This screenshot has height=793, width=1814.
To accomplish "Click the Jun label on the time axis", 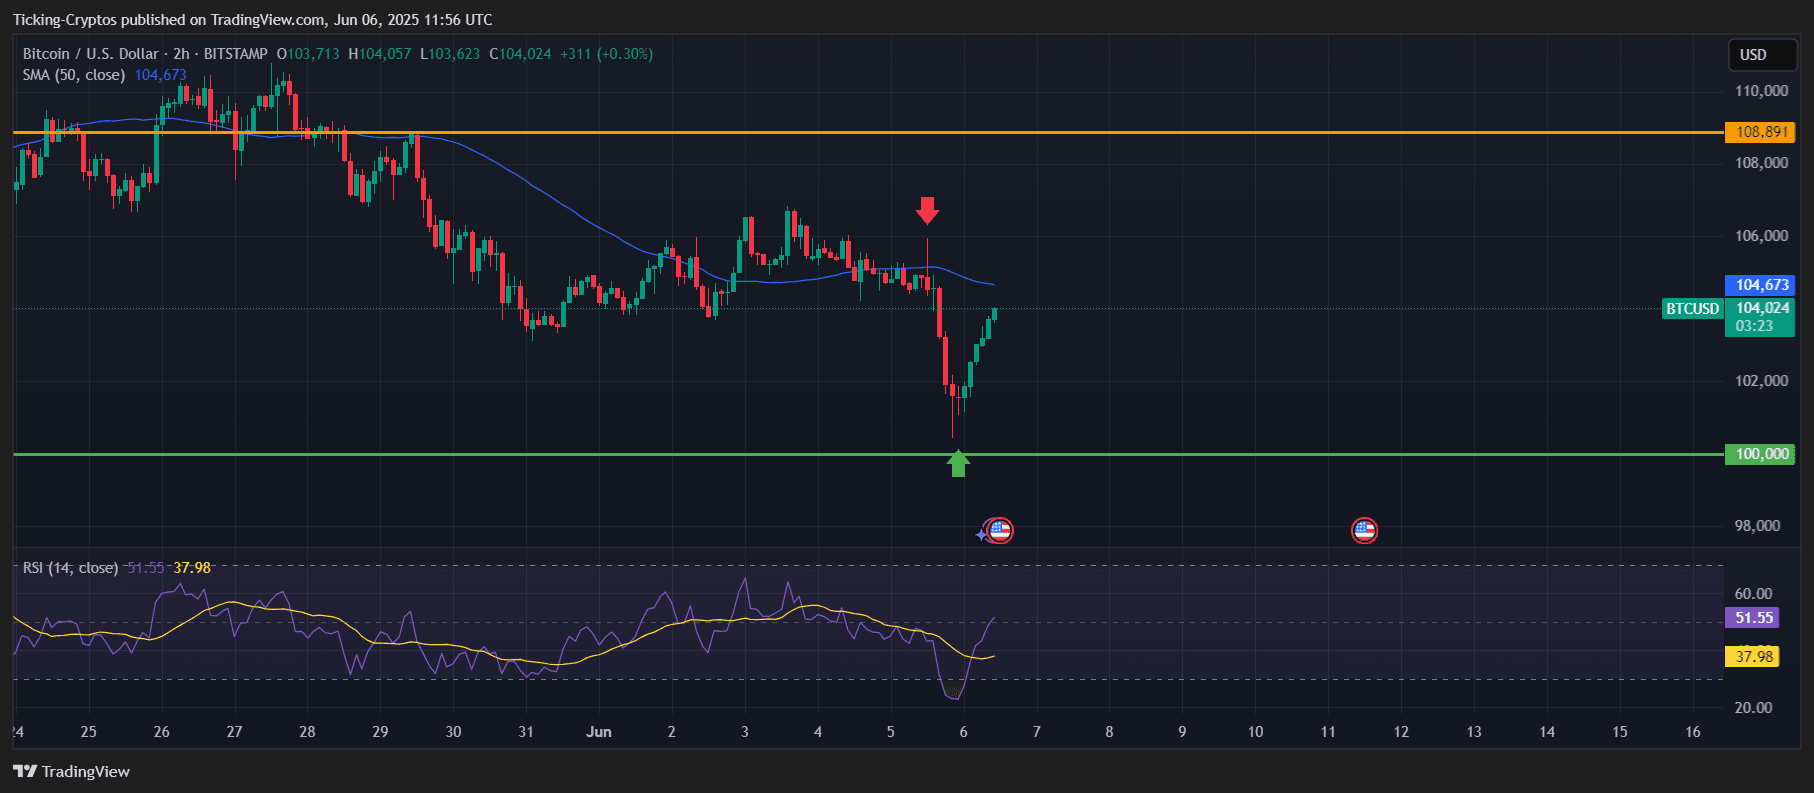I will pyautogui.click(x=598, y=732).
